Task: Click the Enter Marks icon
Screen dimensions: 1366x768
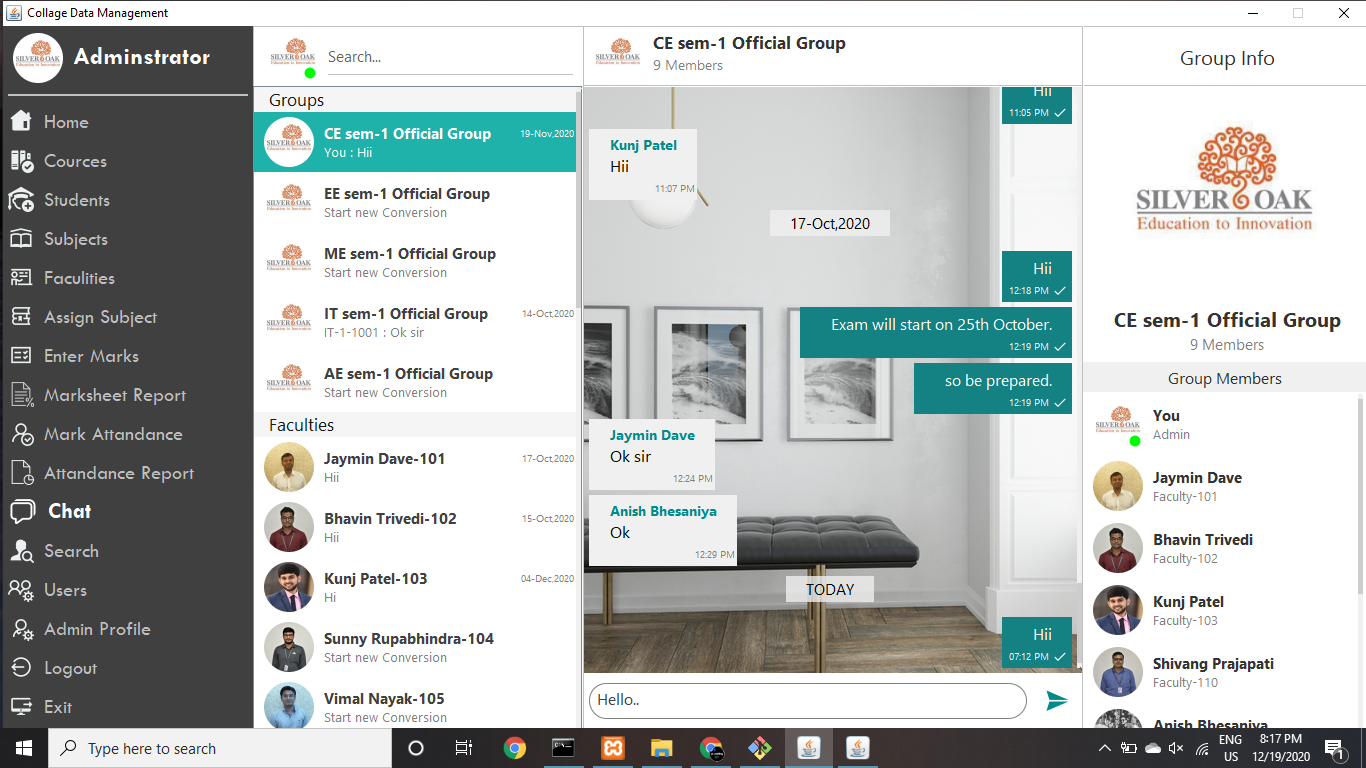Action: tap(22, 356)
